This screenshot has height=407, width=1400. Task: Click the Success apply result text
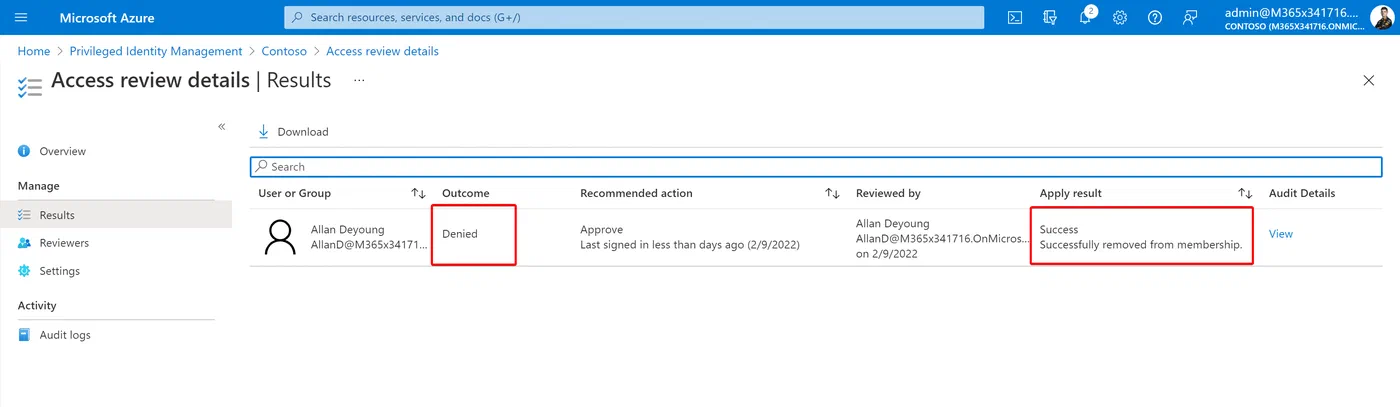pos(1059,229)
